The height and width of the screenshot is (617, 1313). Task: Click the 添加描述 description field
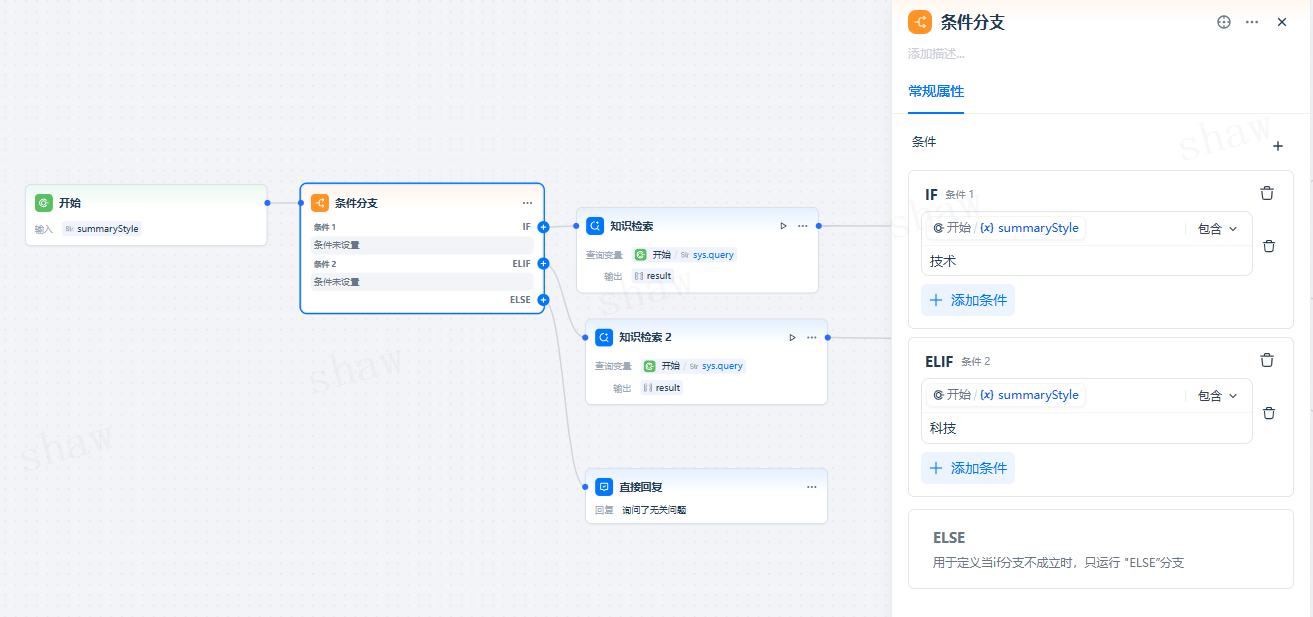click(937, 54)
